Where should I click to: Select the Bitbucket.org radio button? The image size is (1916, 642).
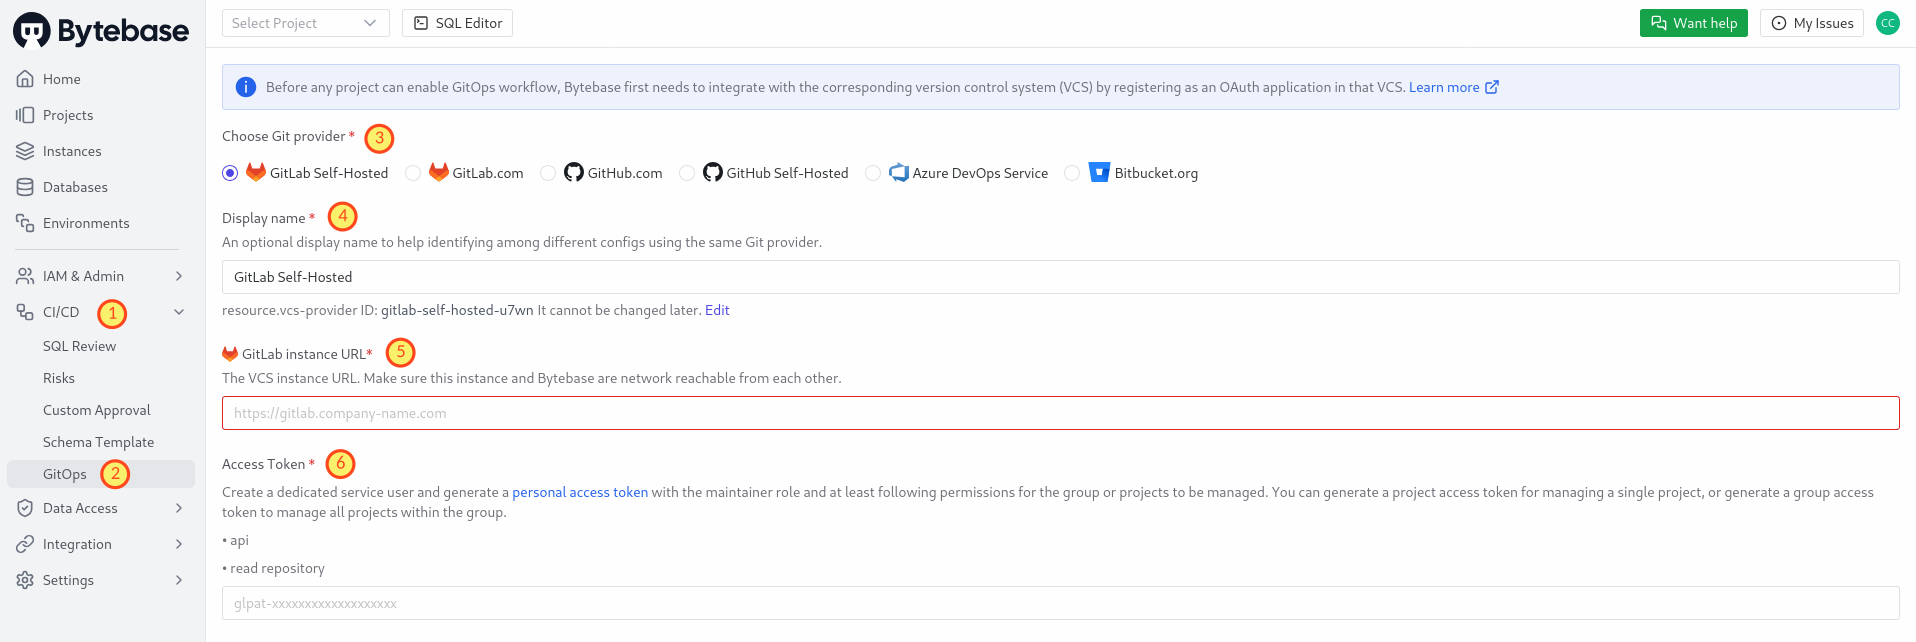[x=1072, y=173]
